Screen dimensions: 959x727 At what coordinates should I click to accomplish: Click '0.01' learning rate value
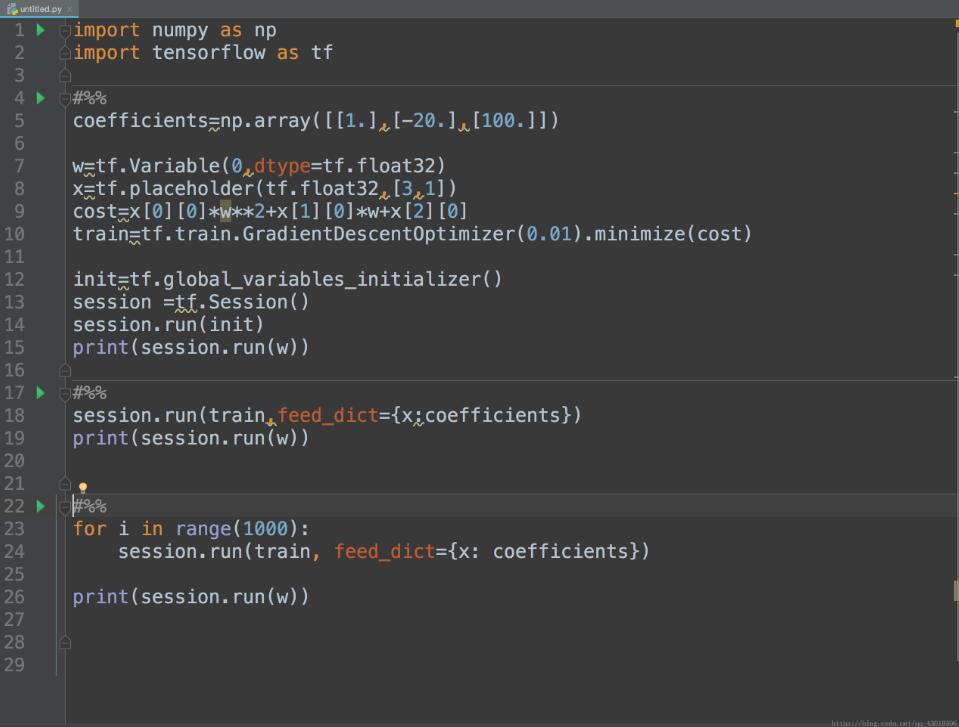(x=549, y=234)
